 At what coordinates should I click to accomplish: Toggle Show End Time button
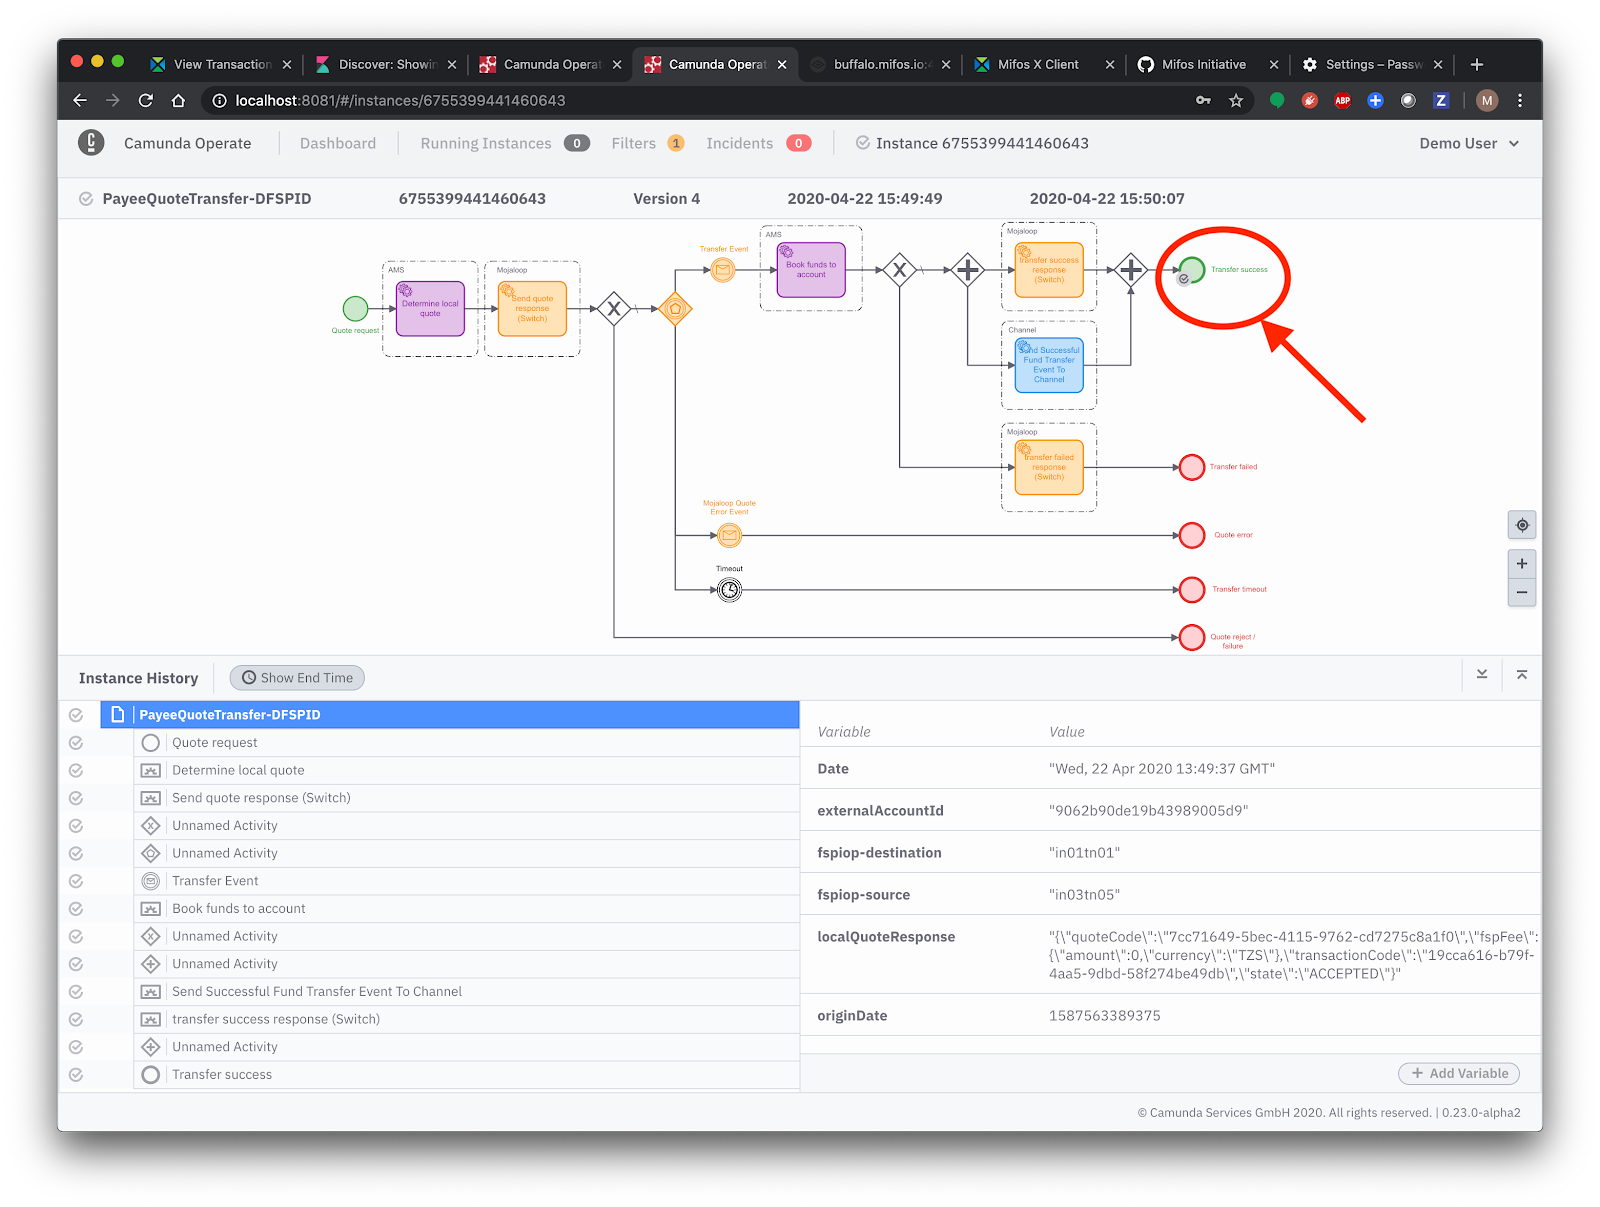pos(297,678)
